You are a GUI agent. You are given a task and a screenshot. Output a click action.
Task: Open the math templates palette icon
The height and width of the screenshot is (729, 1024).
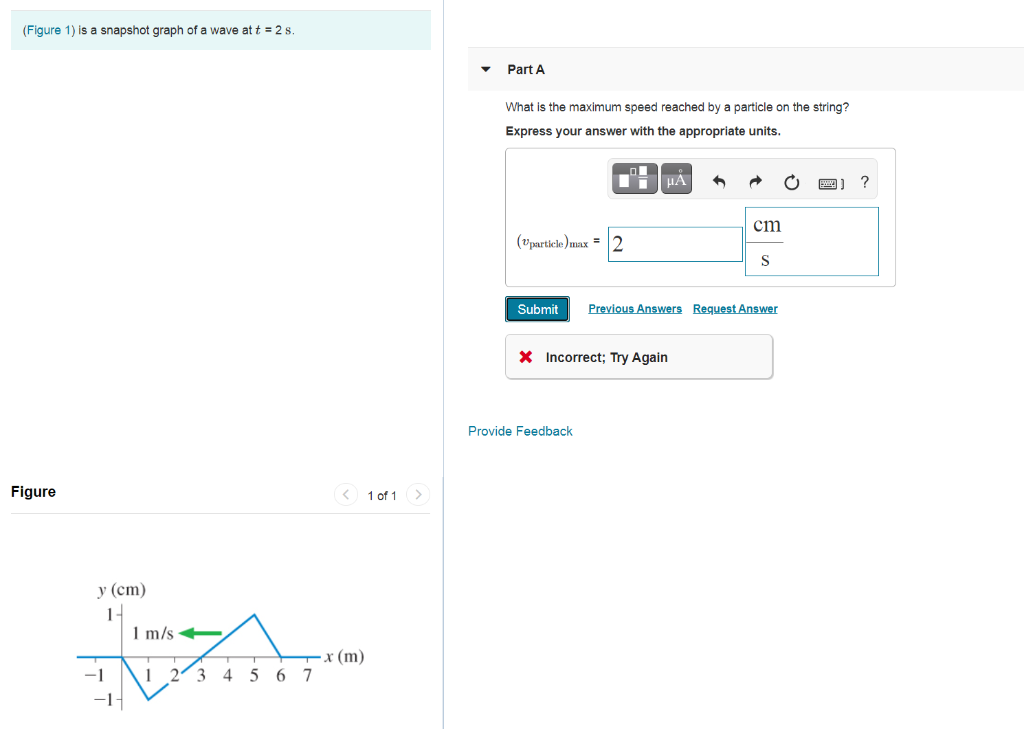pyautogui.click(x=634, y=178)
